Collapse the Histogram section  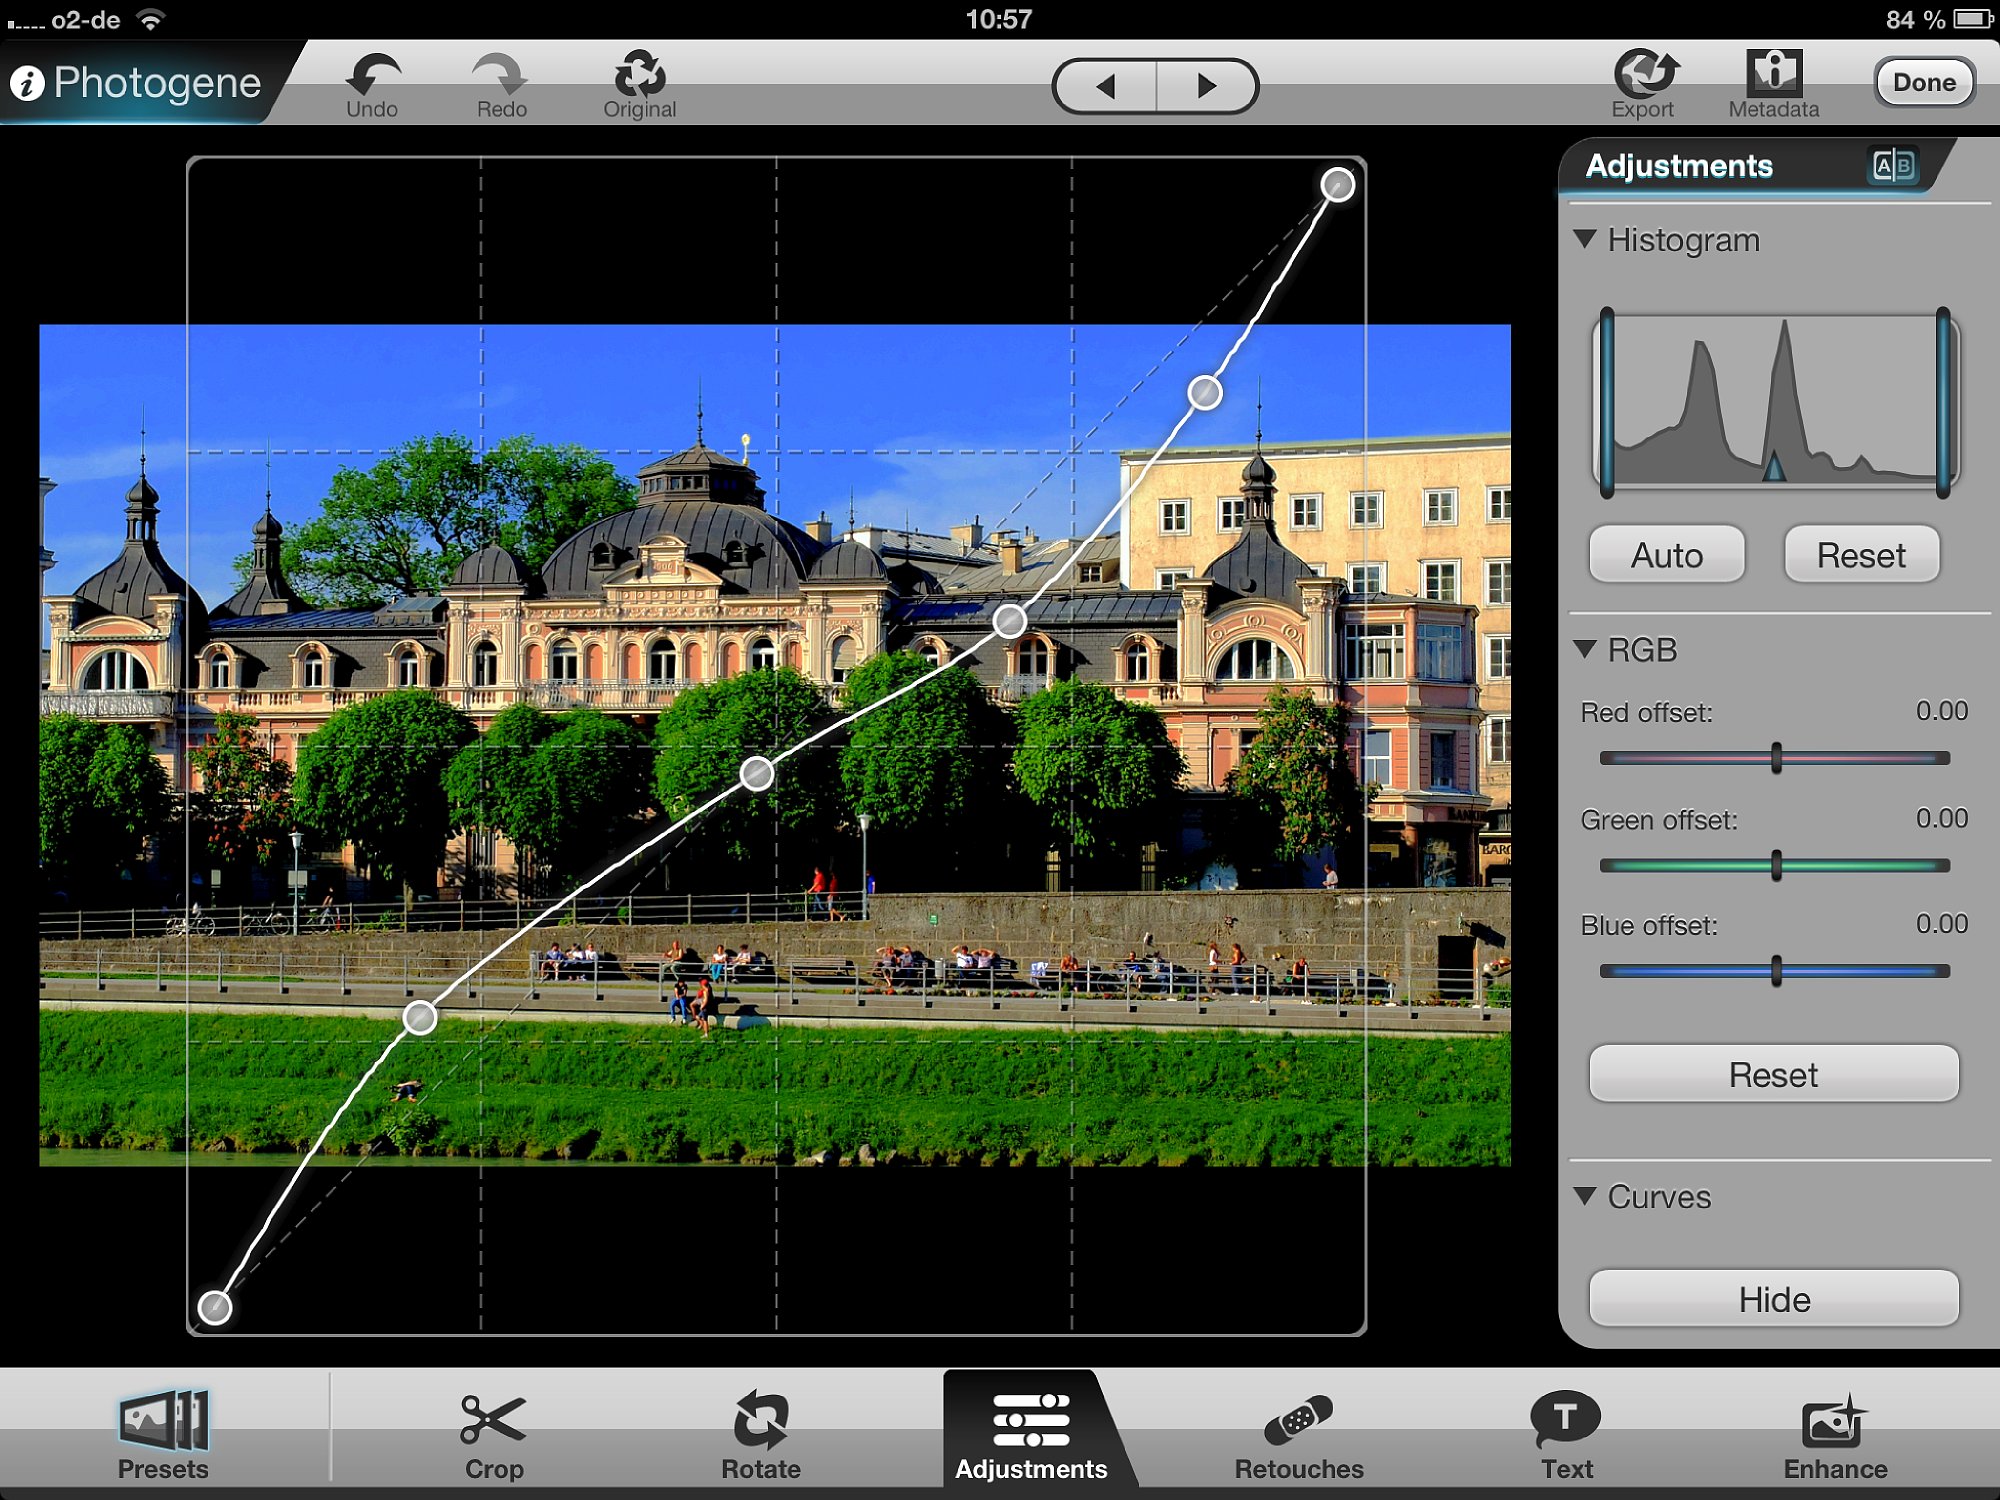click(1585, 239)
